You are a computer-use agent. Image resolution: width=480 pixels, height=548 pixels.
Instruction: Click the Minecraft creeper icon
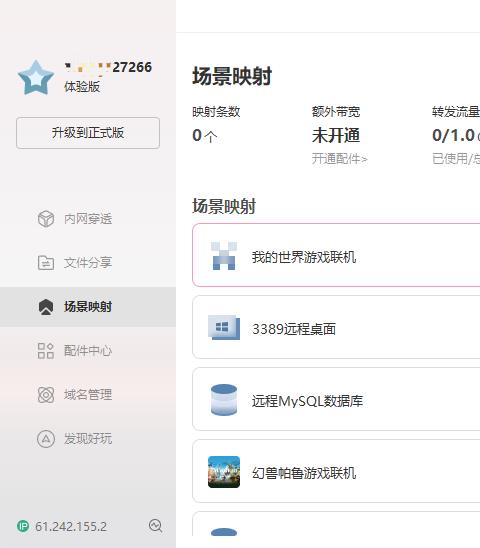224,256
